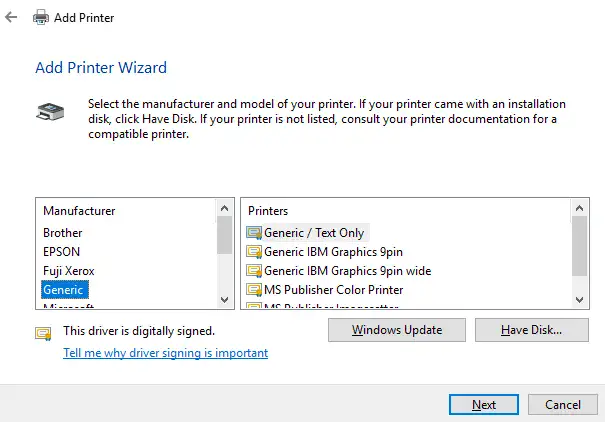This screenshot has height=422, width=605.
Task: Click the Manufacturer column header
Action: (79, 211)
